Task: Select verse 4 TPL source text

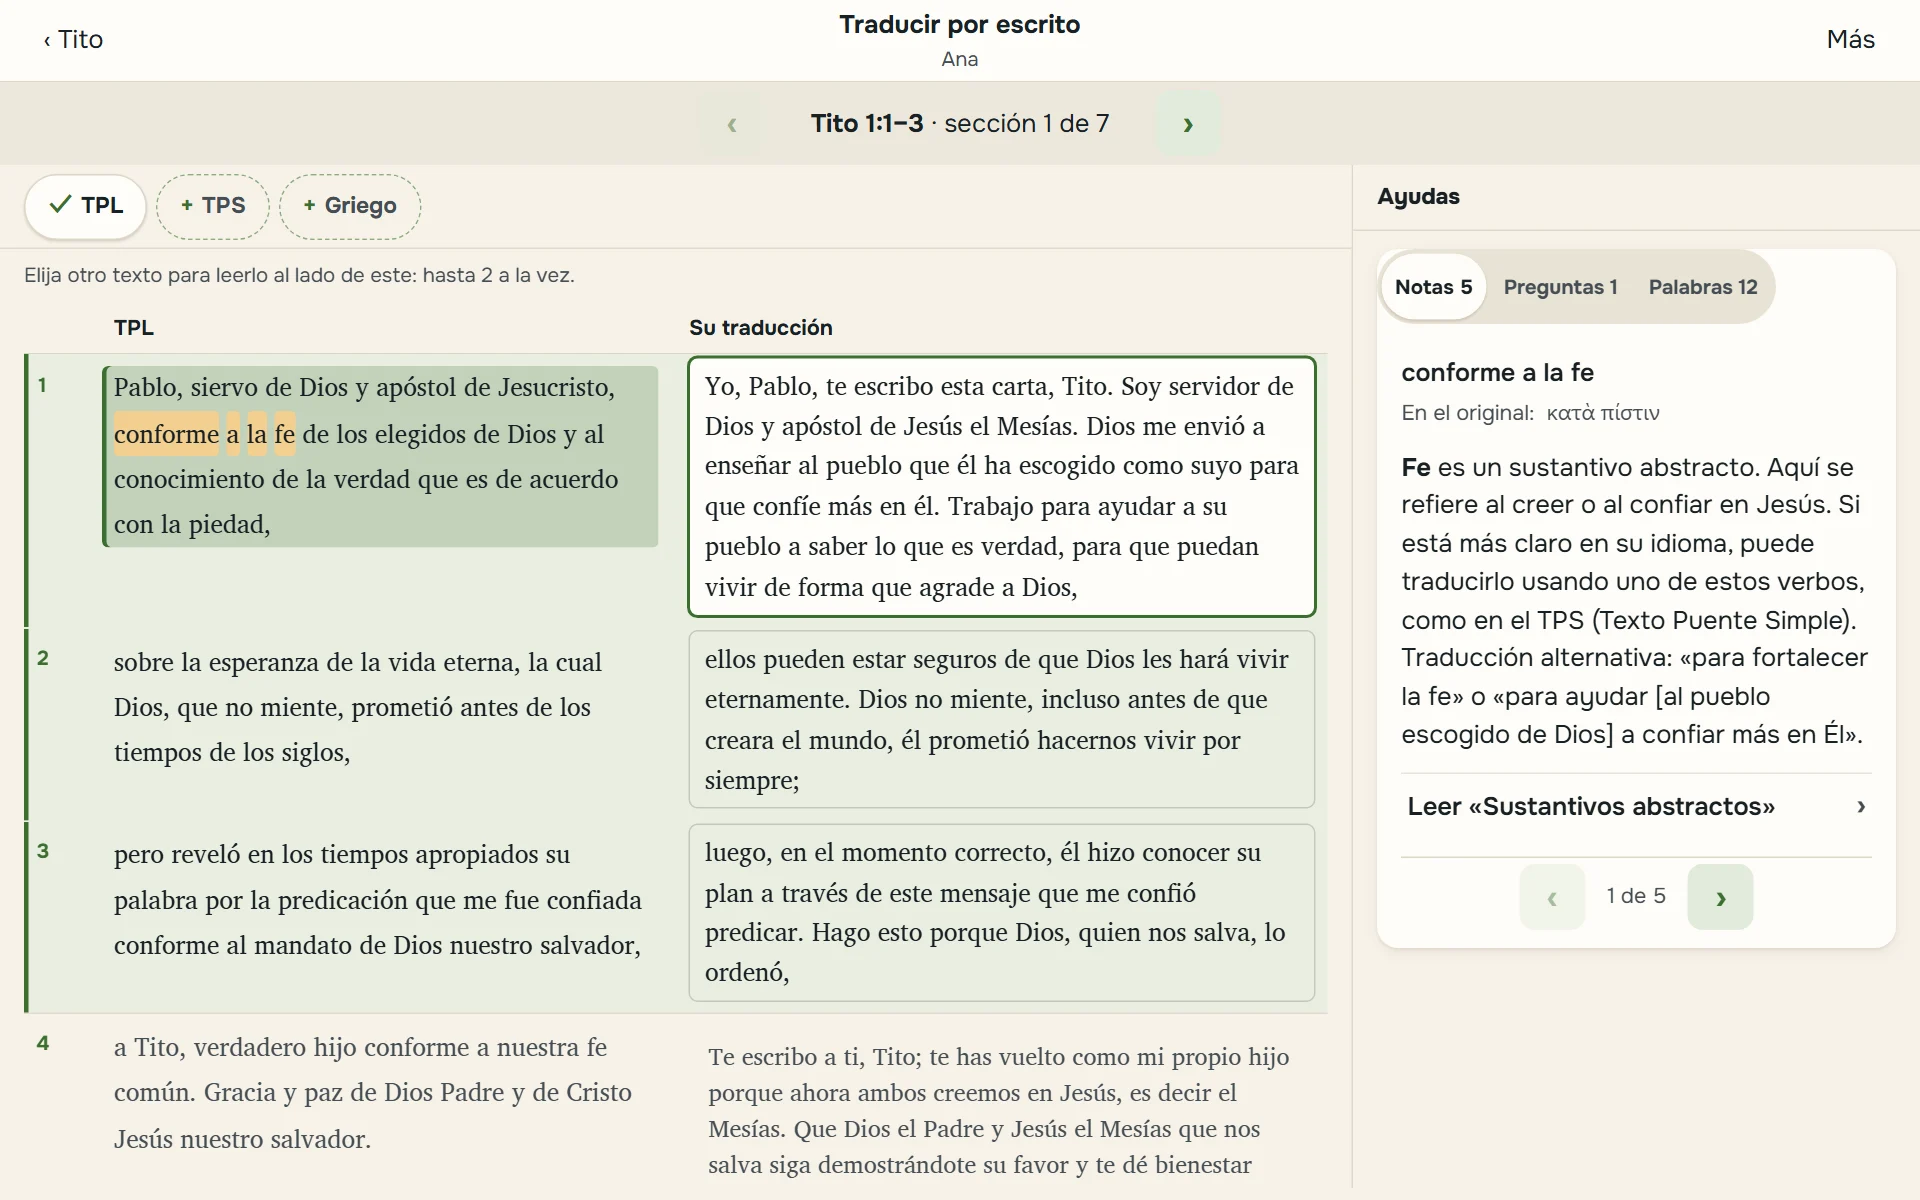Action: pos(372,1093)
